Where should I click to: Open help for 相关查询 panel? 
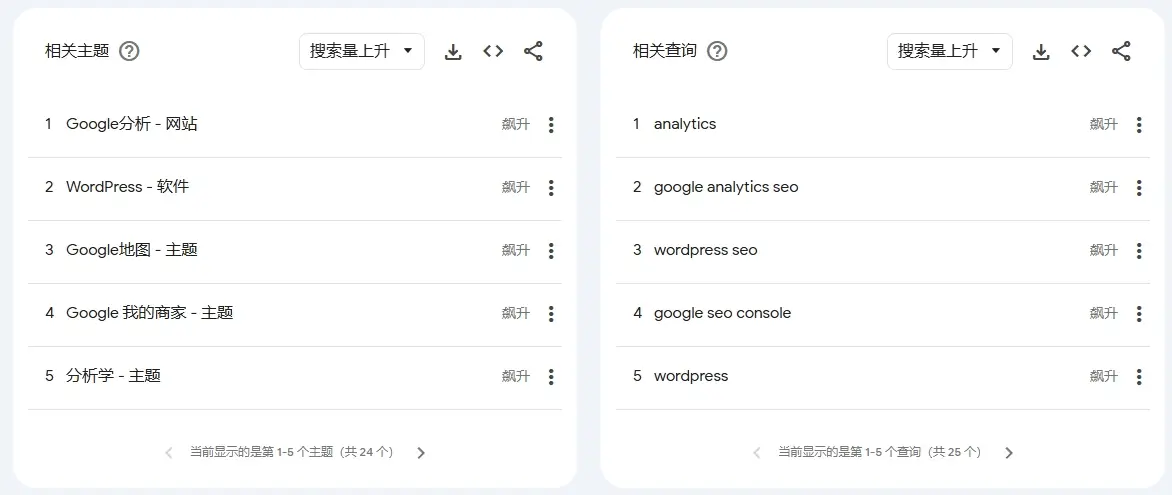pos(718,52)
